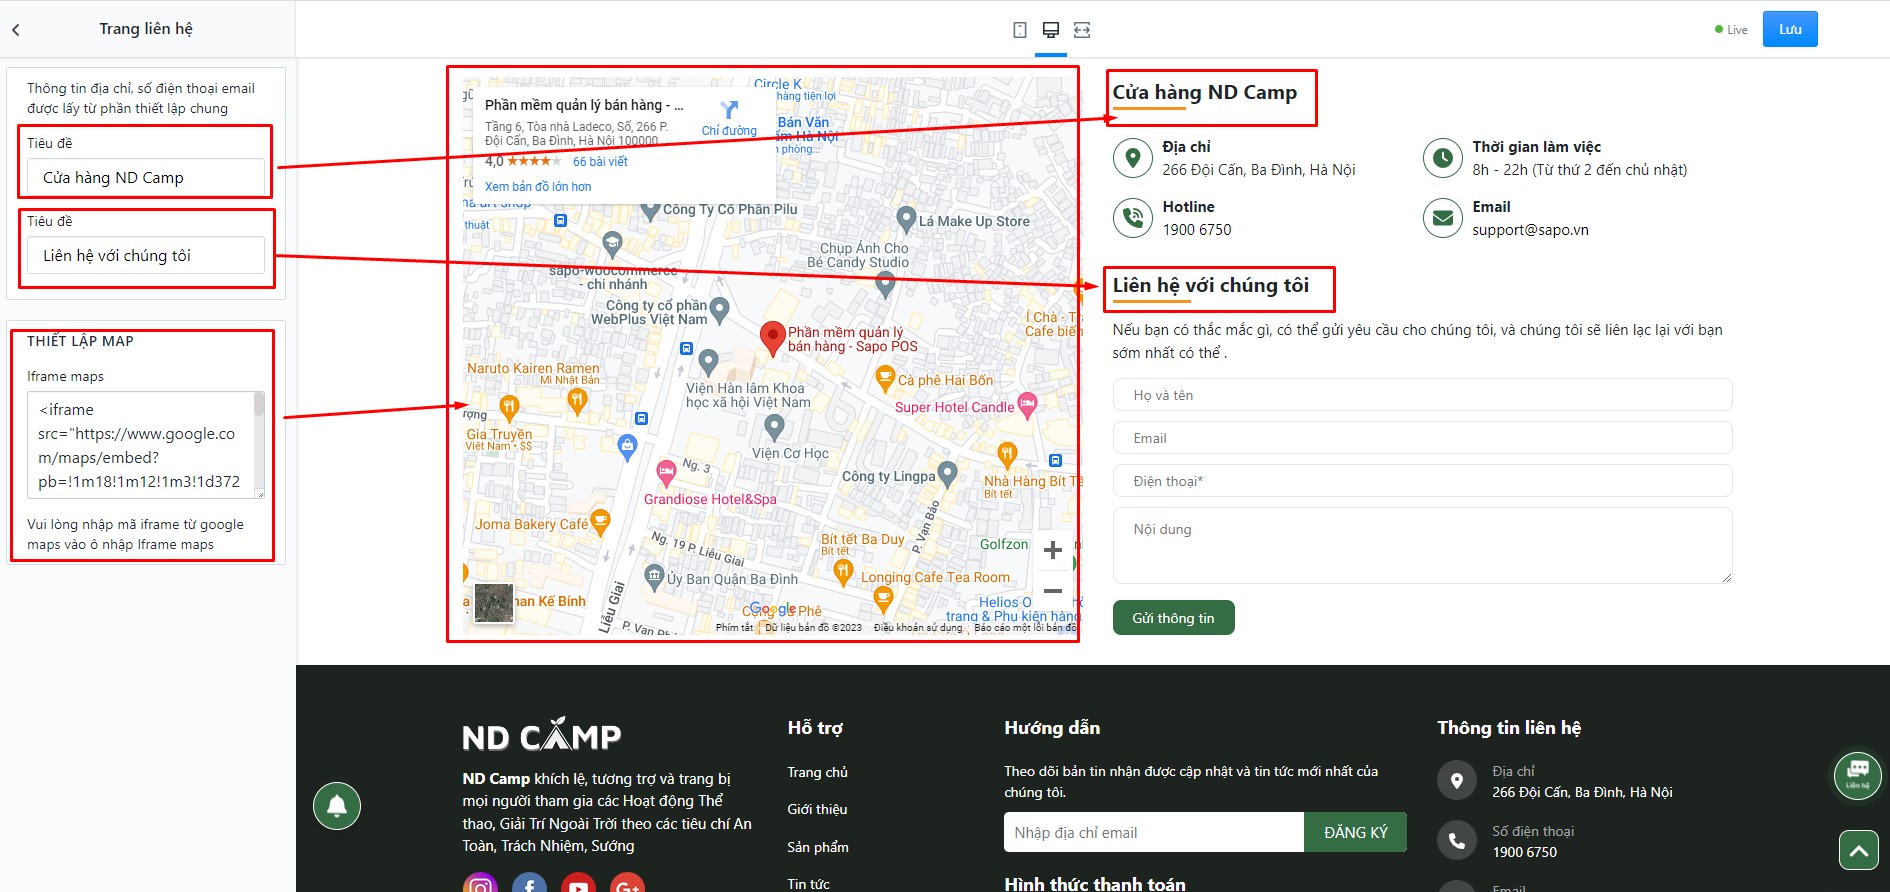Select the Viện Cơ Học map pin
Viewport: 1890px width, 892px height.
774,427
